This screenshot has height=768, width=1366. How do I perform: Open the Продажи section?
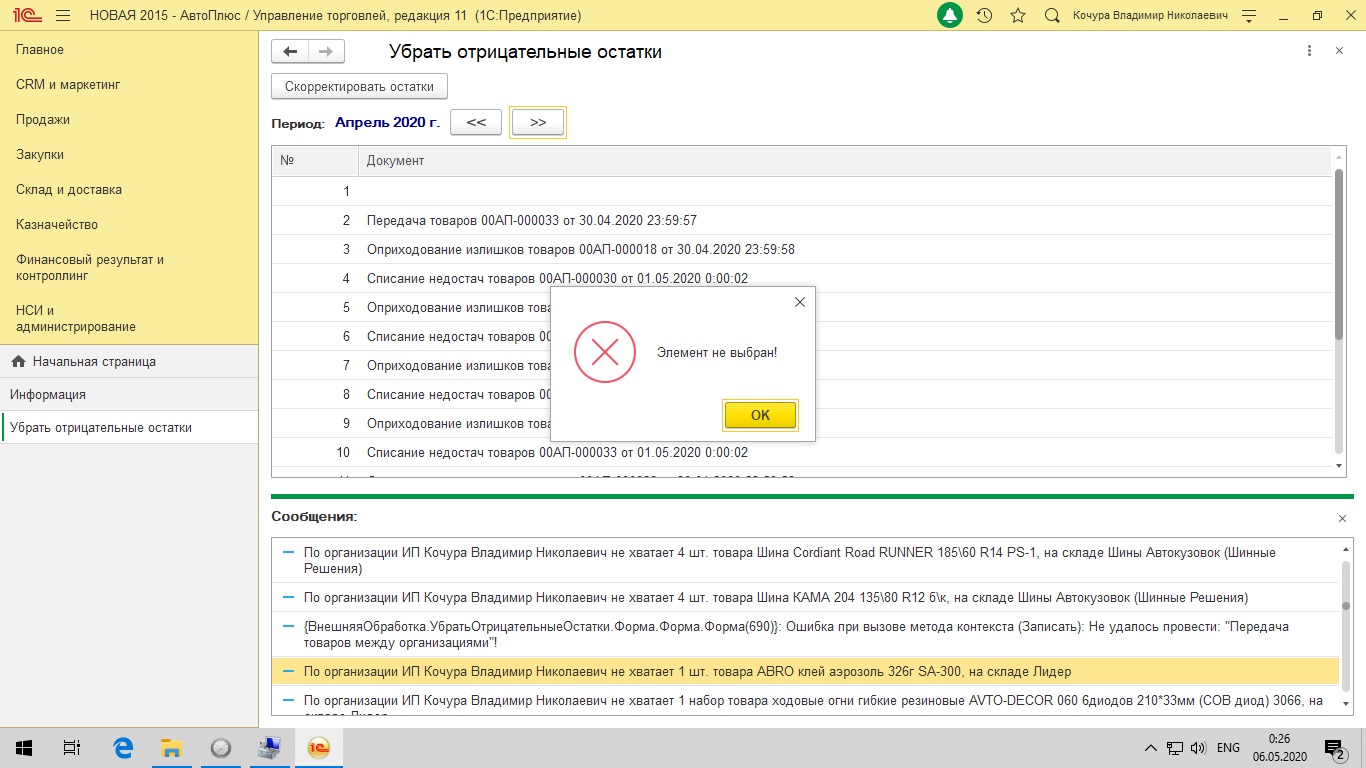click(x=43, y=120)
